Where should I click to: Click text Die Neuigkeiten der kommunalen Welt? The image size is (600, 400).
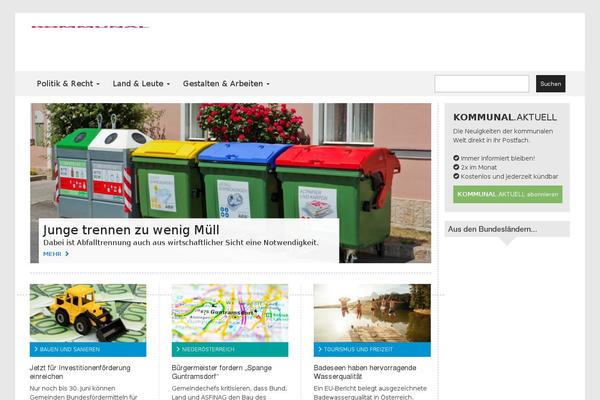(x=503, y=136)
